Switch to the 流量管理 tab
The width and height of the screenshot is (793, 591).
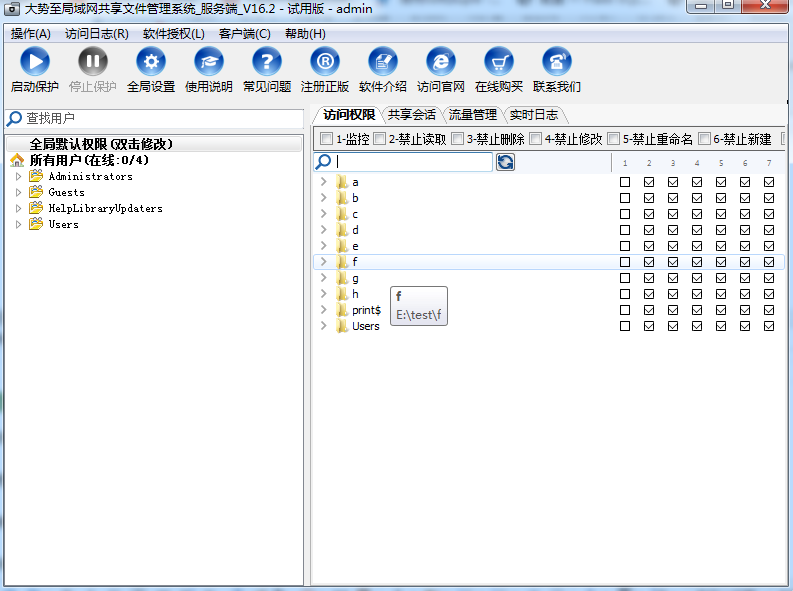472,115
